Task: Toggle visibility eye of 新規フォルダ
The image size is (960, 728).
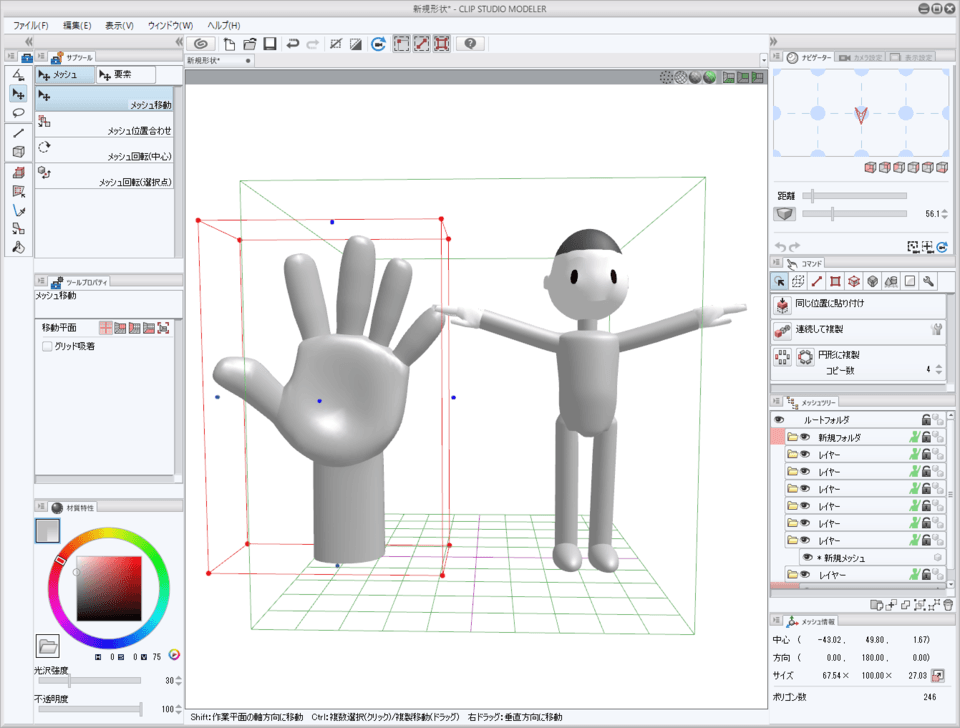Action: [805, 437]
